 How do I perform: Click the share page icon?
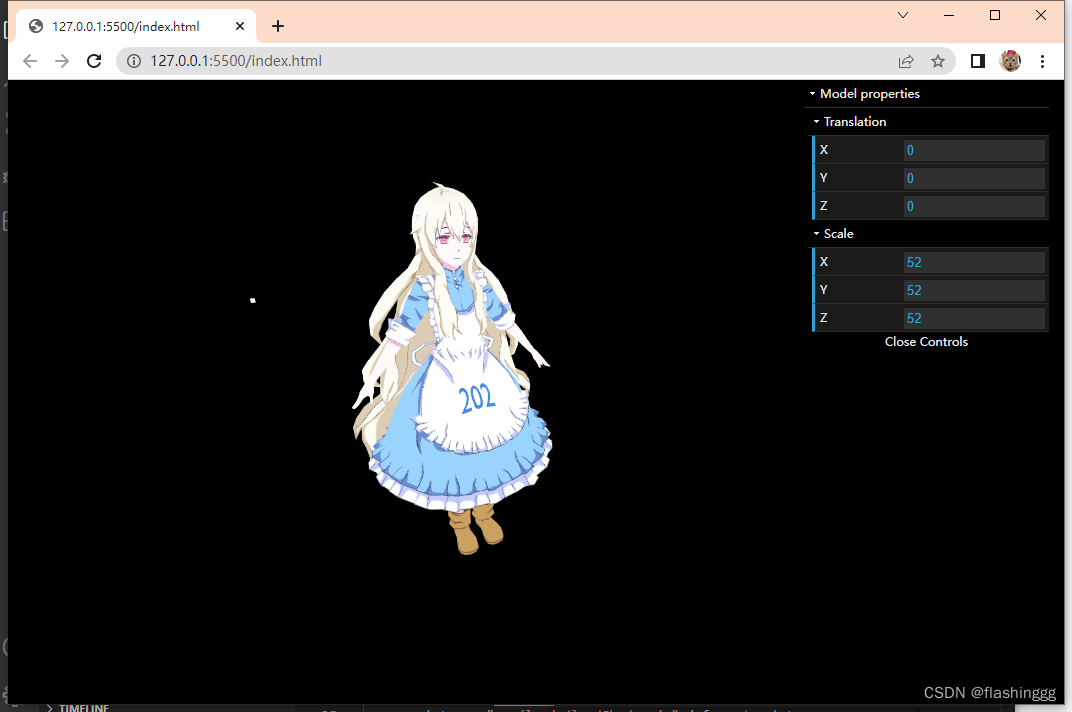pyautogui.click(x=906, y=62)
